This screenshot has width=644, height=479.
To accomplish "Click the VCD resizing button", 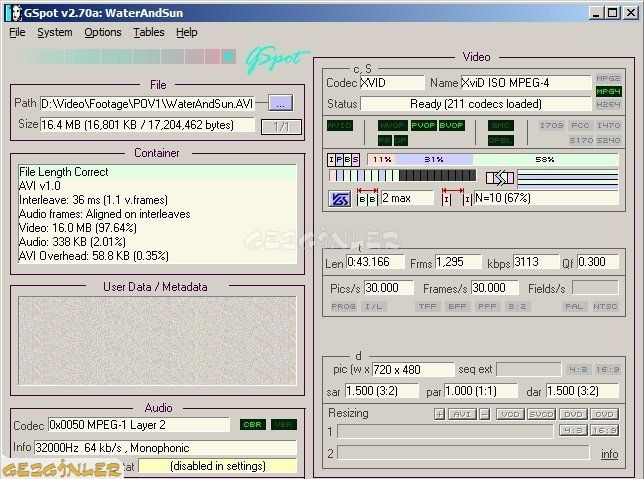I will (511, 414).
